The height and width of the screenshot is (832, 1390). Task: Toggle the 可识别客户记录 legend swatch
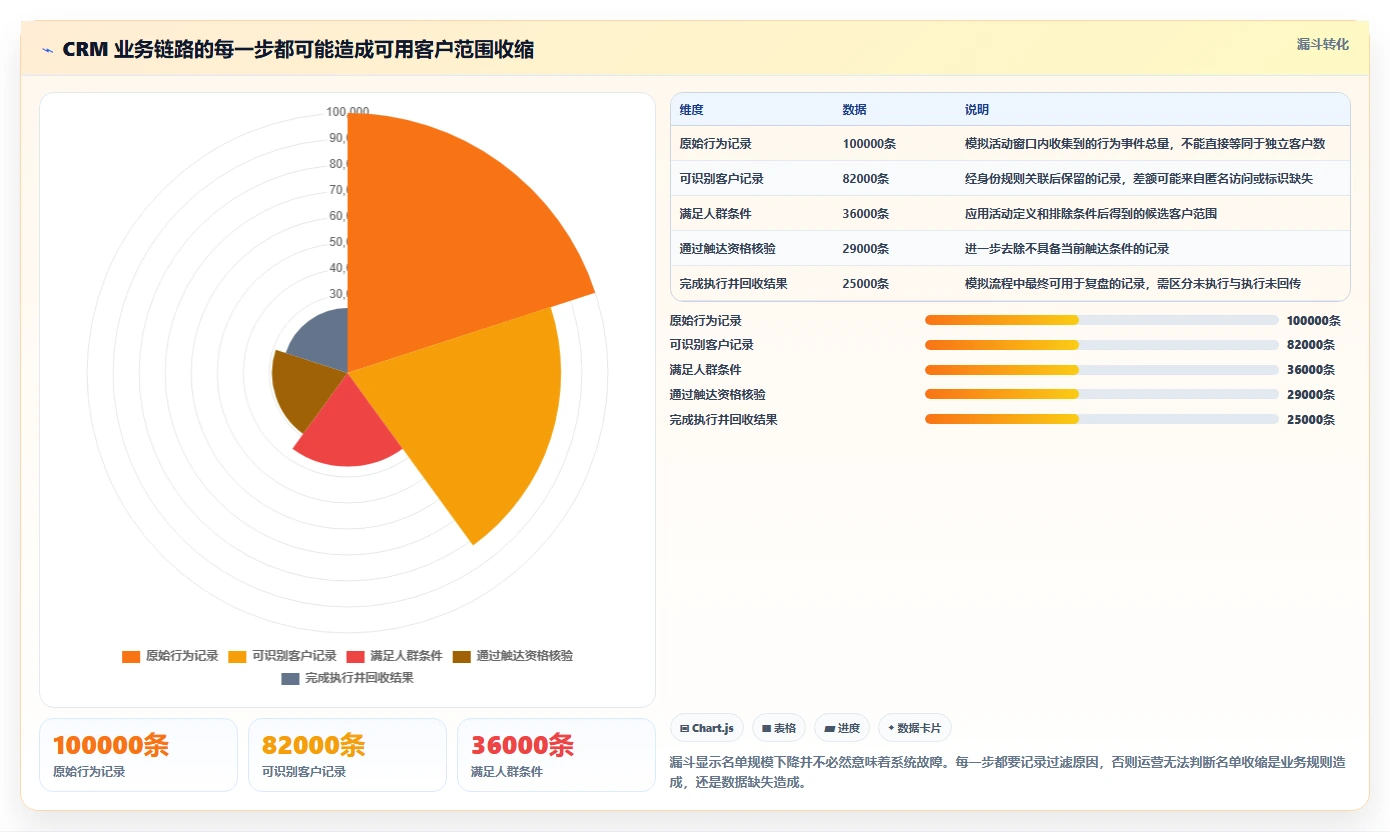237,656
